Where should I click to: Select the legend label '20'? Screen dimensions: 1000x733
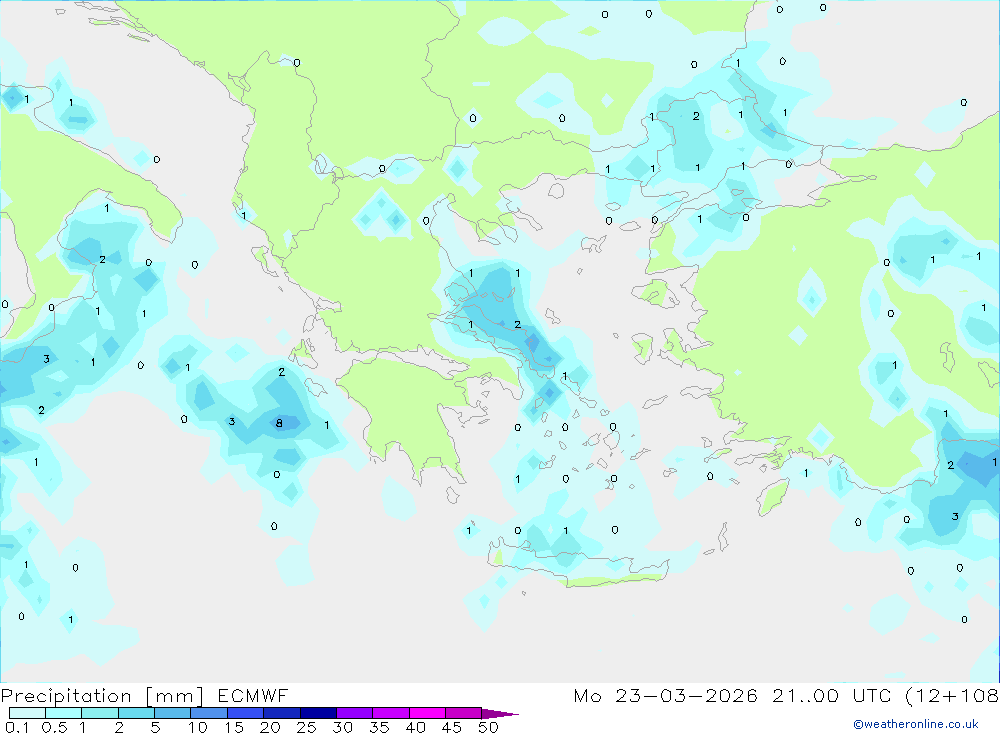coord(270,727)
